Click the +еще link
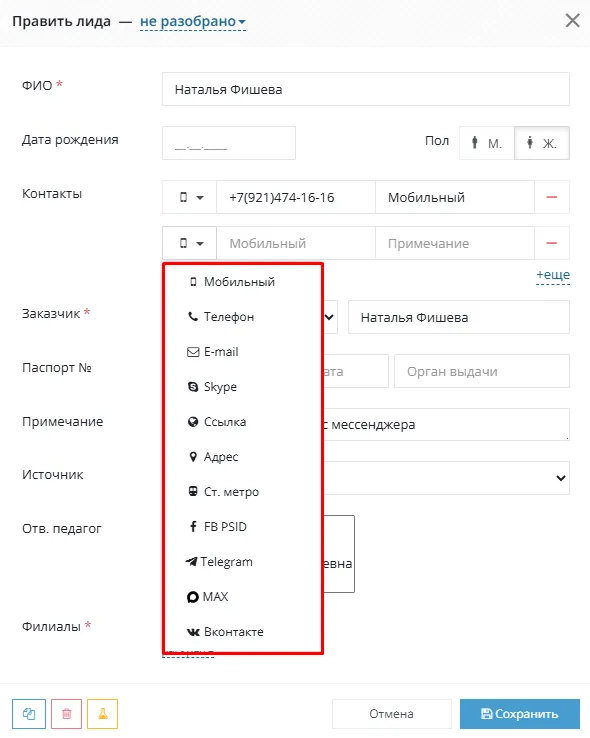Image resolution: width=590 pixels, height=738 pixels. point(553,275)
